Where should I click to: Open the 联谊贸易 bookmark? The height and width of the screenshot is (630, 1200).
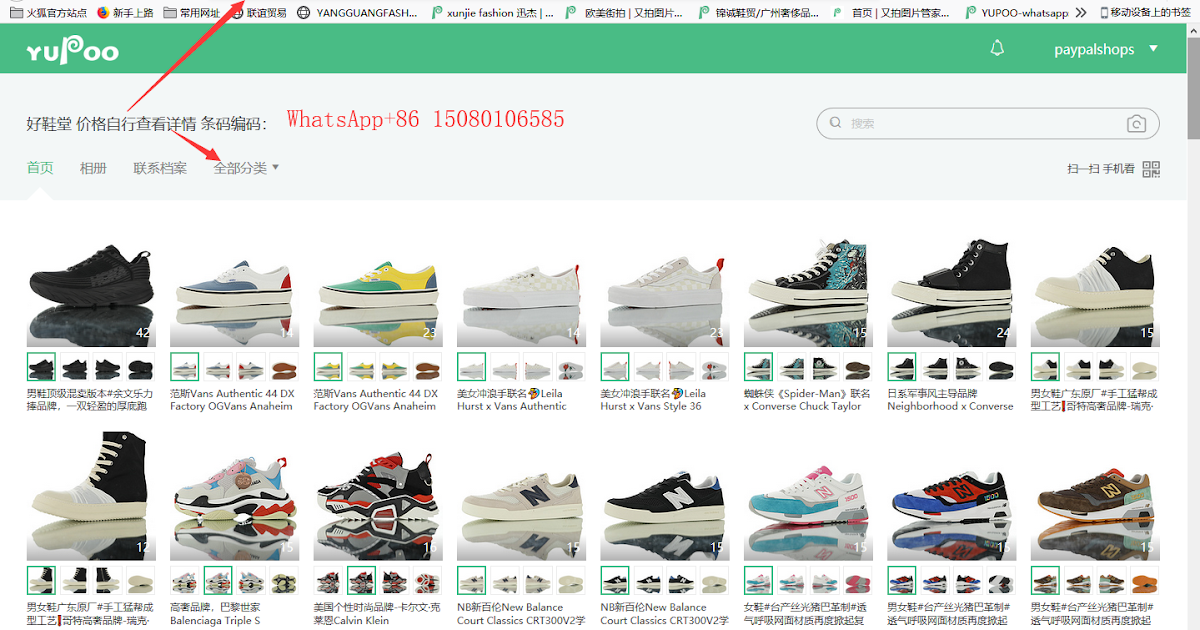click(x=257, y=13)
